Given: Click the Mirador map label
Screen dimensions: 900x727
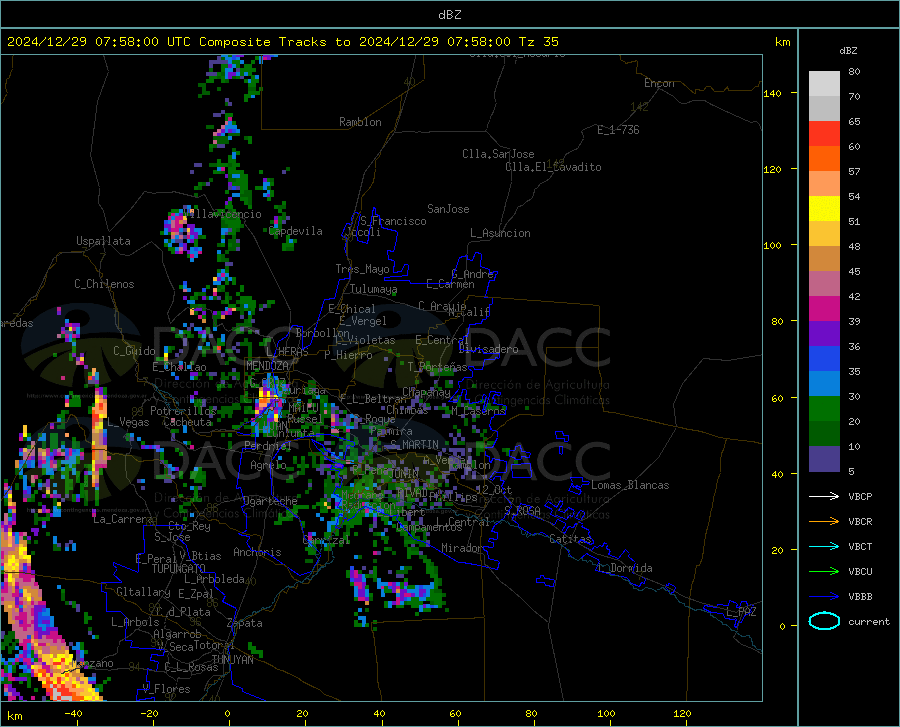Looking at the screenshot, I should pyautogui.click(x=462, y=548).
